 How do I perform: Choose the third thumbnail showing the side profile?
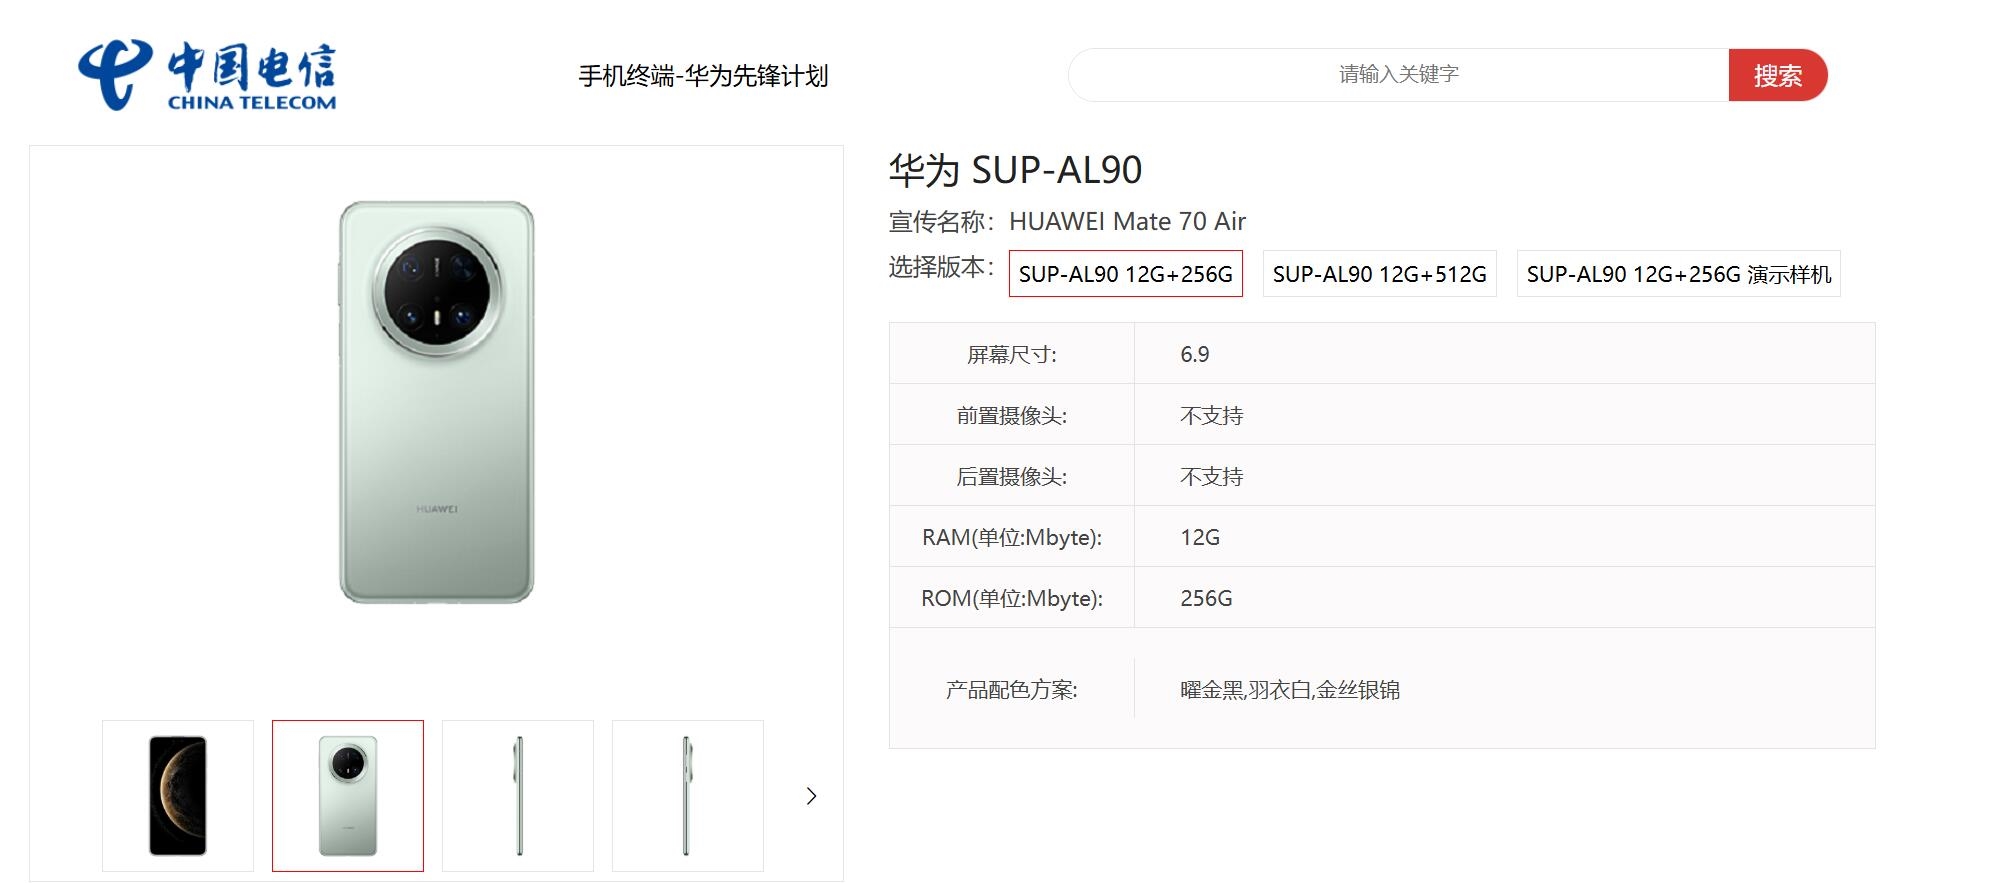click(x=518, y=796)
